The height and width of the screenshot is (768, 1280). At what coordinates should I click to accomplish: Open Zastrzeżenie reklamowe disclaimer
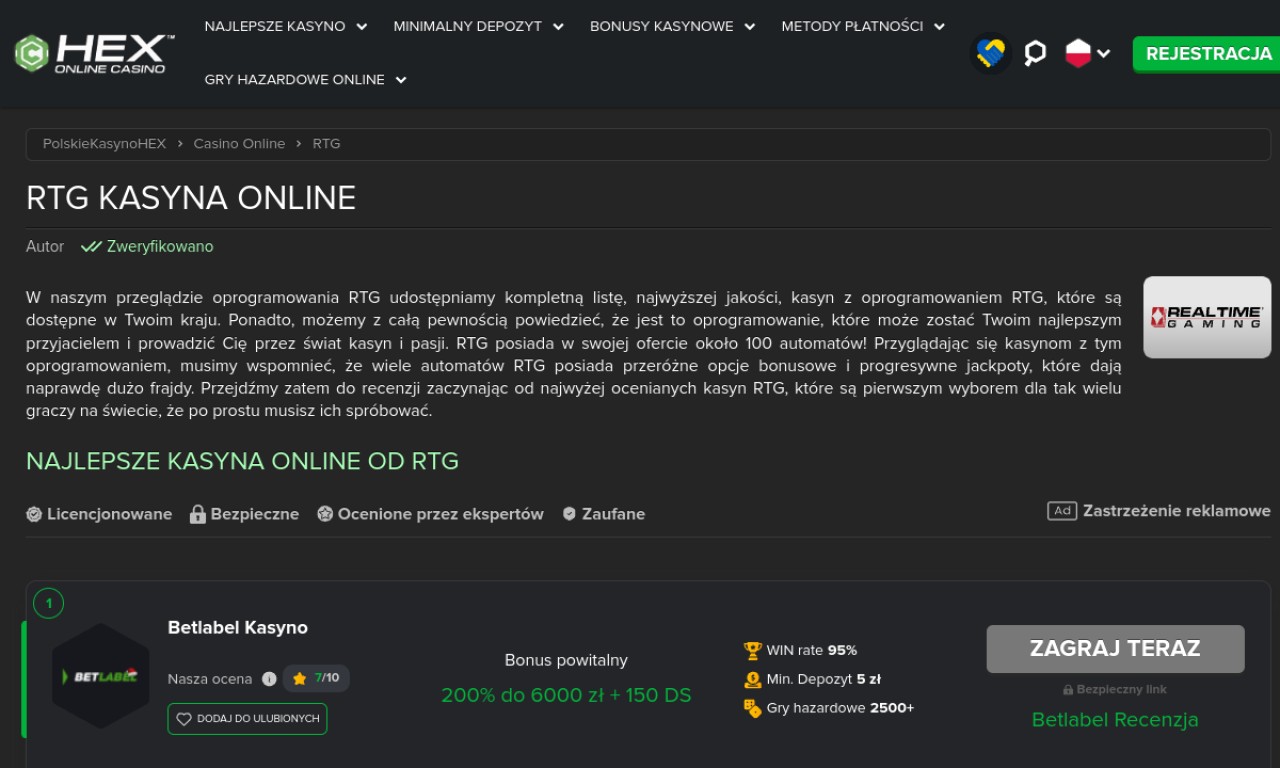point(1177,511)
